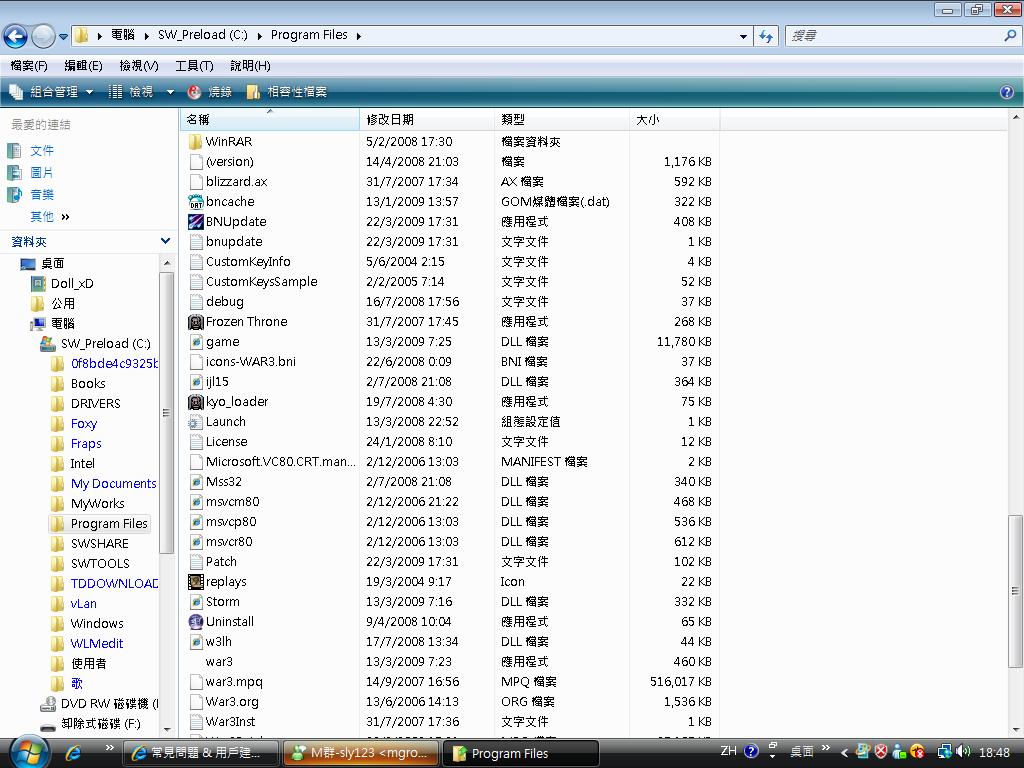Viewport: 1024px width, 768px height.
Task: Open address bar history dropdown arrow
Action: 743,36
